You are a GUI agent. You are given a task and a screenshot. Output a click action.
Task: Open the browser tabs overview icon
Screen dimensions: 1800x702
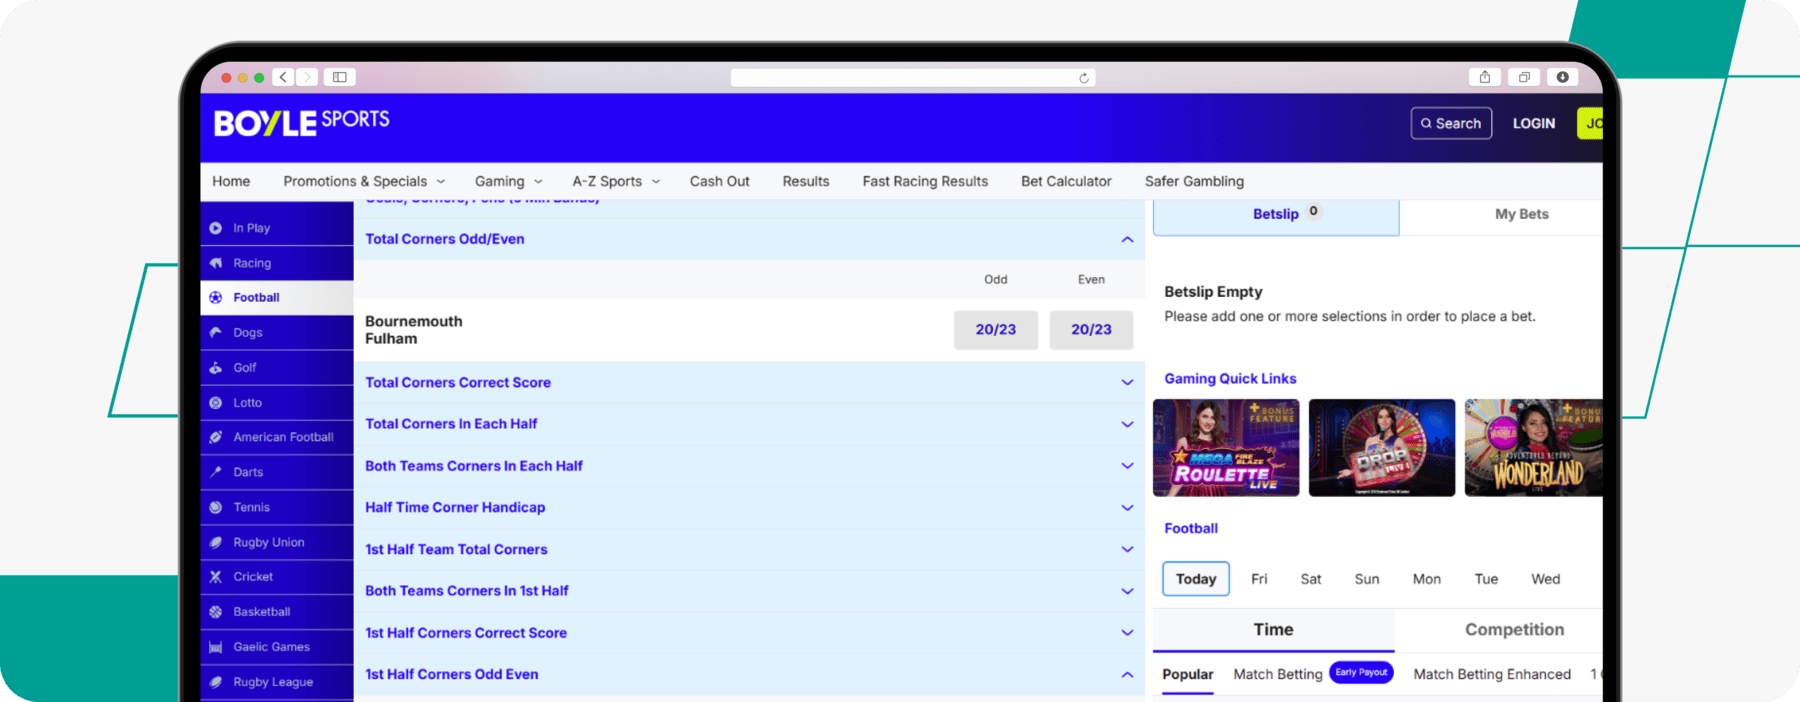tap(1524, 77)
